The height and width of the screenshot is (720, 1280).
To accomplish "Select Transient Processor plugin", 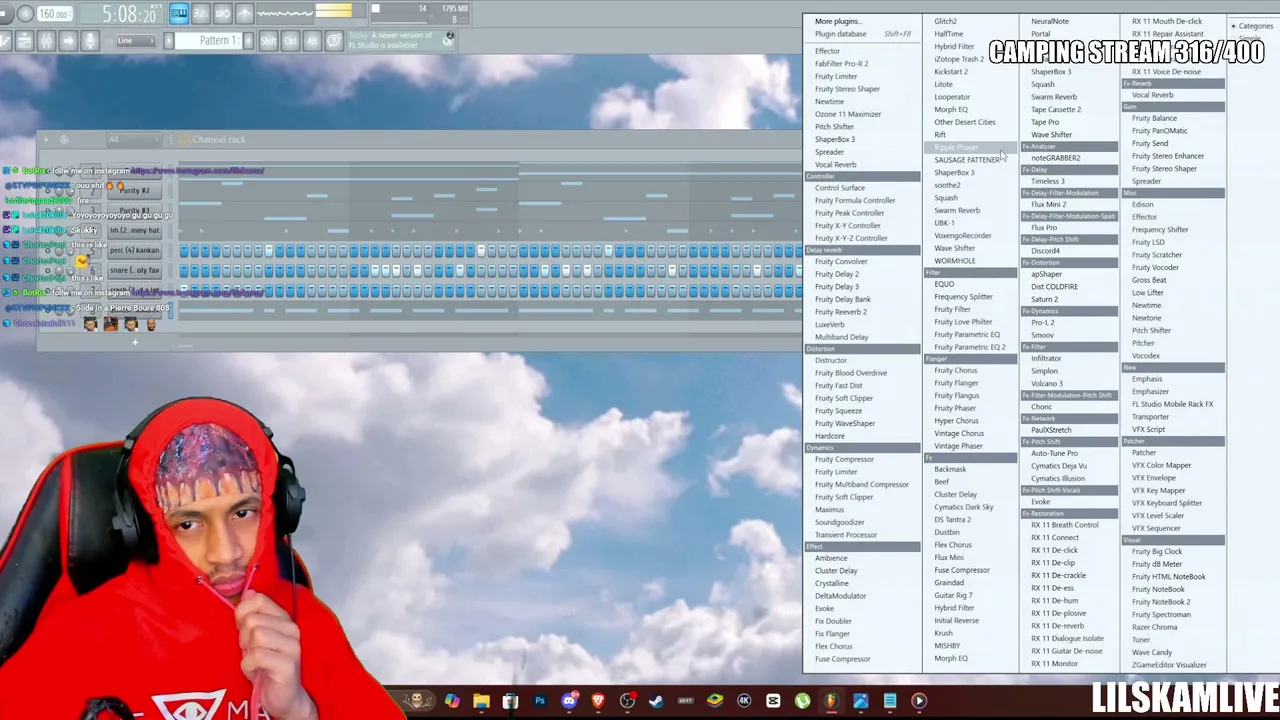I will (x=846, y=535).
